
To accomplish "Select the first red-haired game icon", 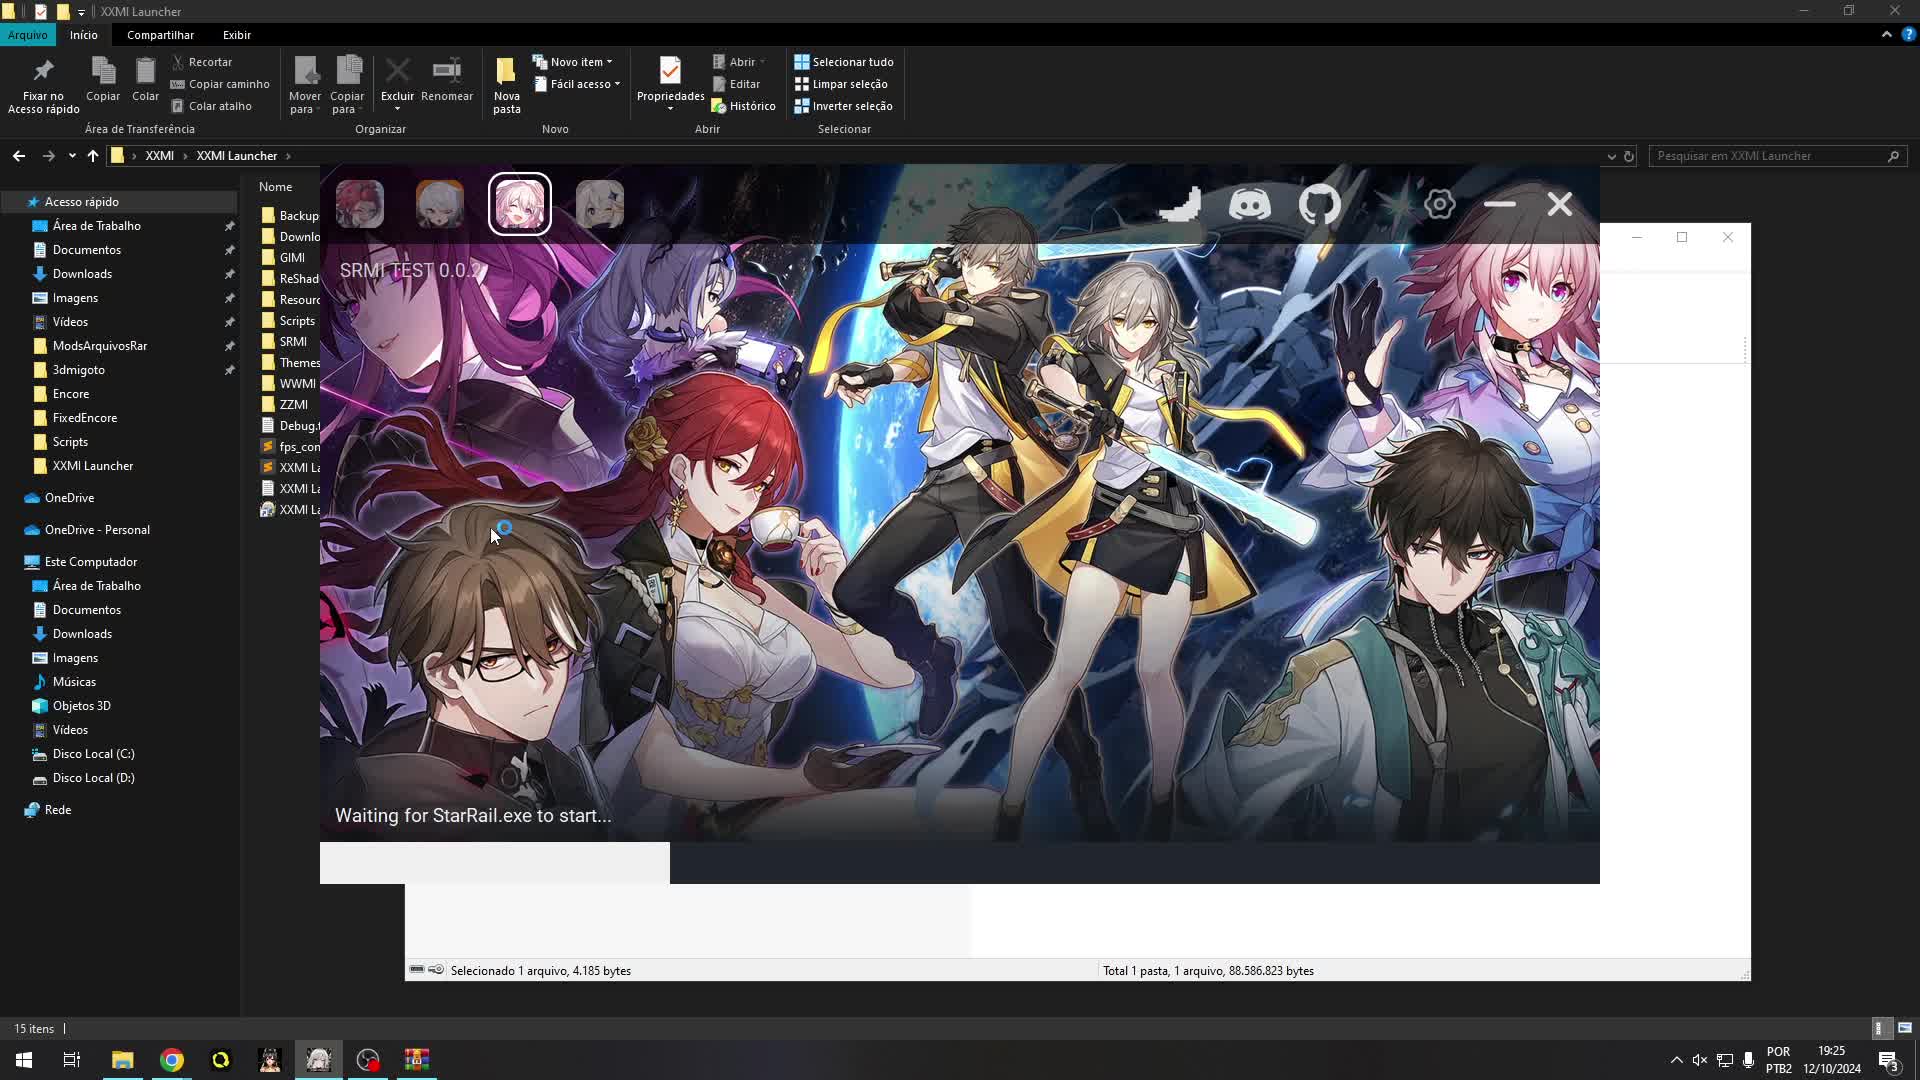I will pos(360,204).
